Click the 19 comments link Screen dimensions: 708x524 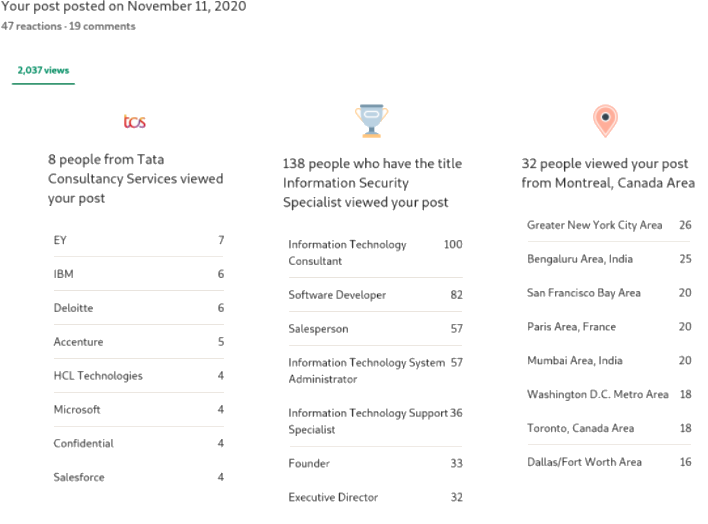(102, 26)
